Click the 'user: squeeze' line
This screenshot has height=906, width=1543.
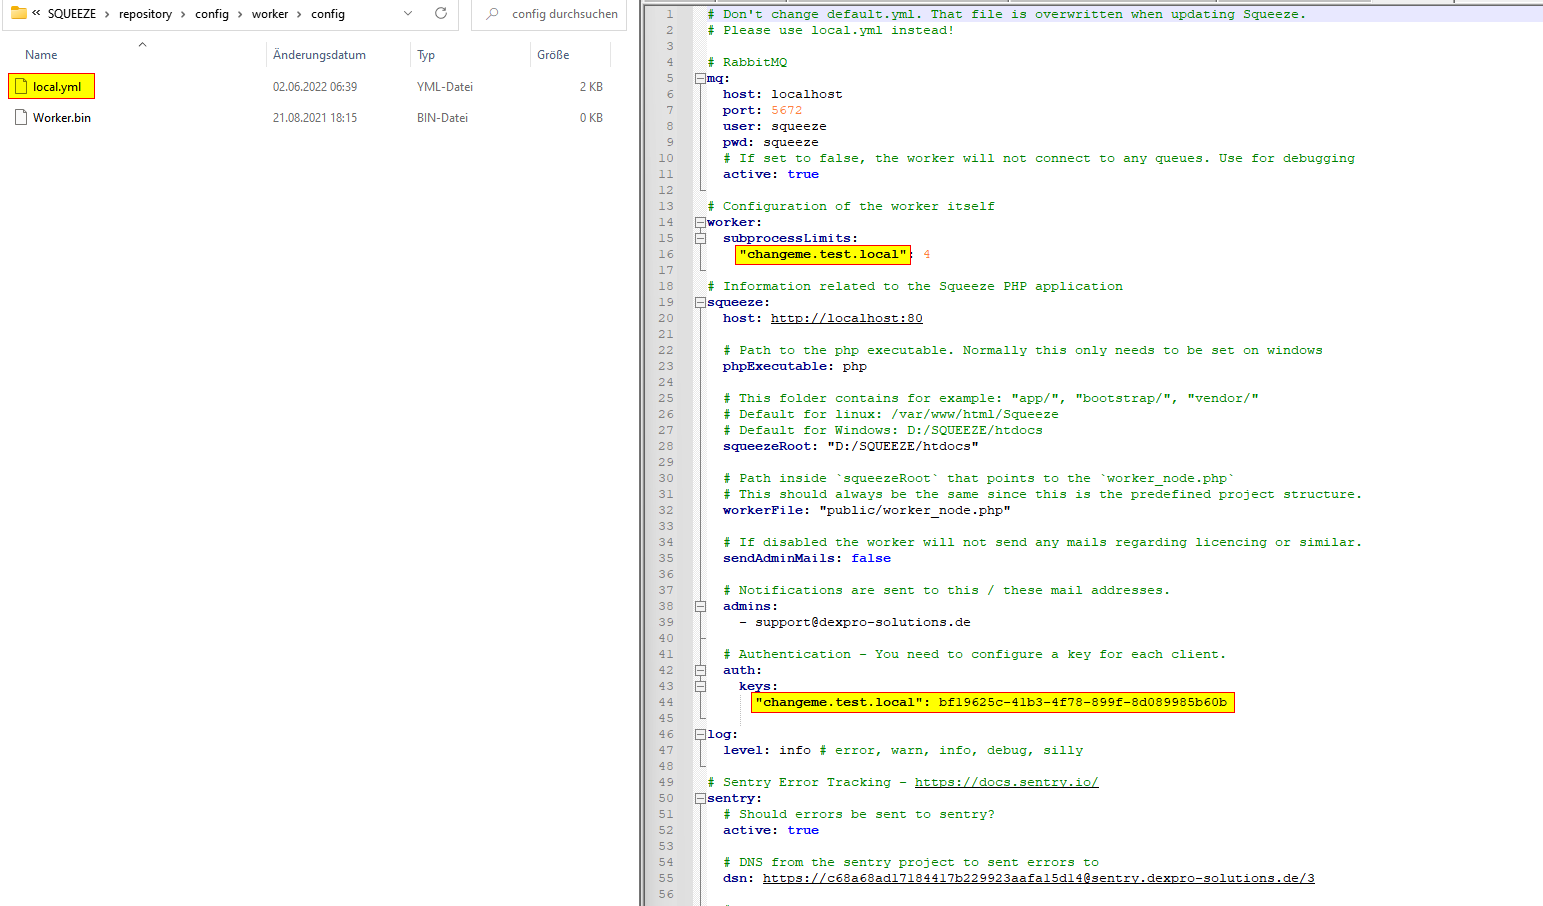pos(774,126)
